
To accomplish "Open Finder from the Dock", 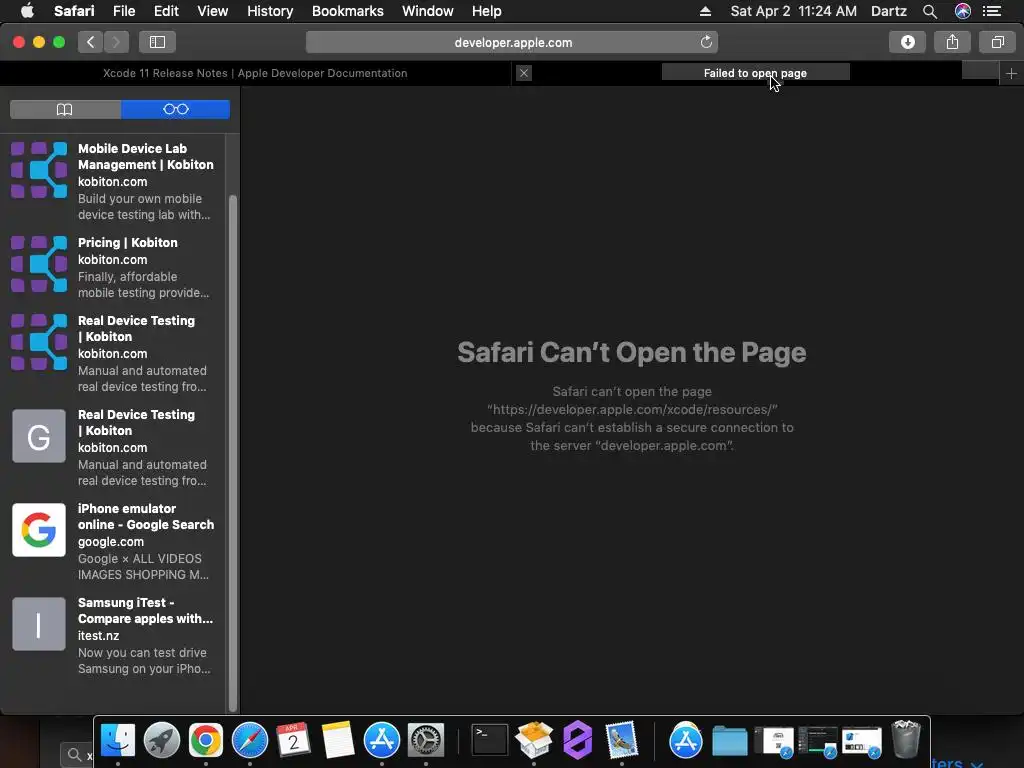I will pos(118,740).
